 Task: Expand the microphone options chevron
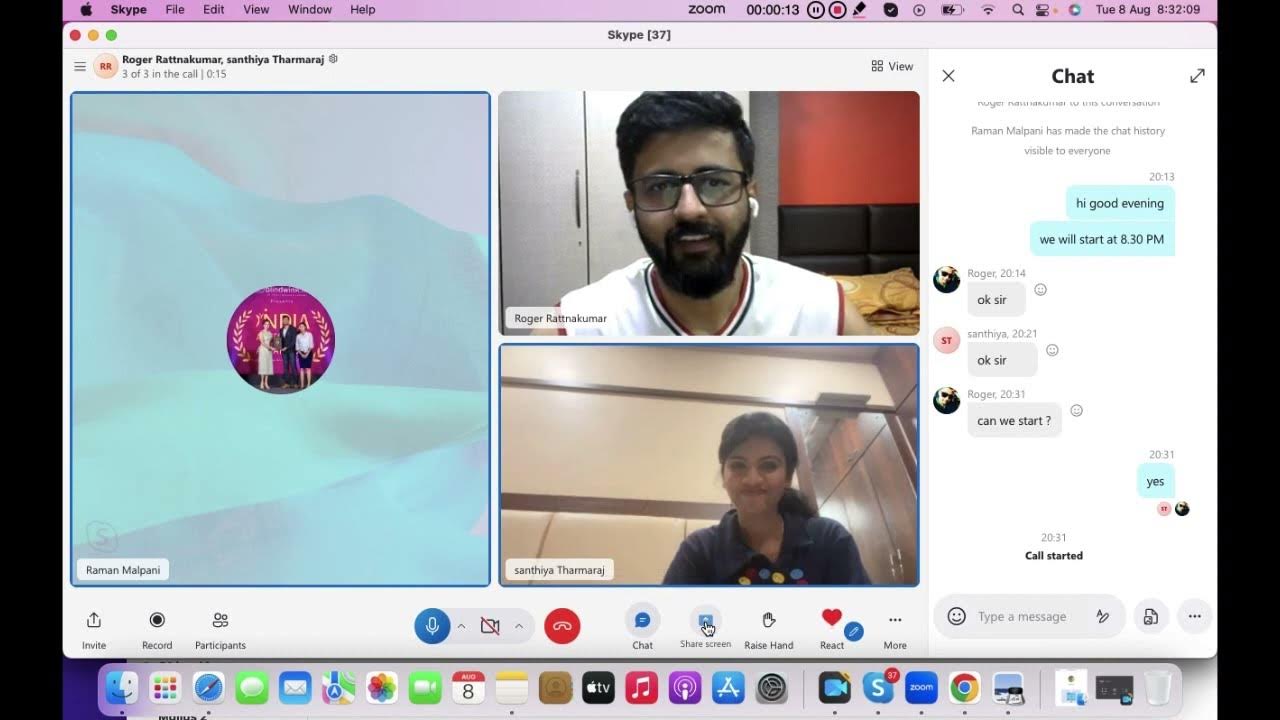click(x=461, y=626)
